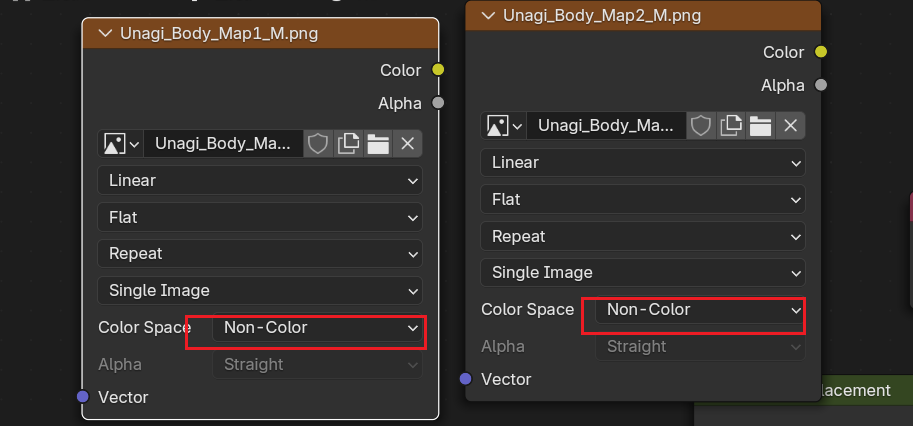
Task: Open image folder icon on Map1 node
Action: (377, 144)
